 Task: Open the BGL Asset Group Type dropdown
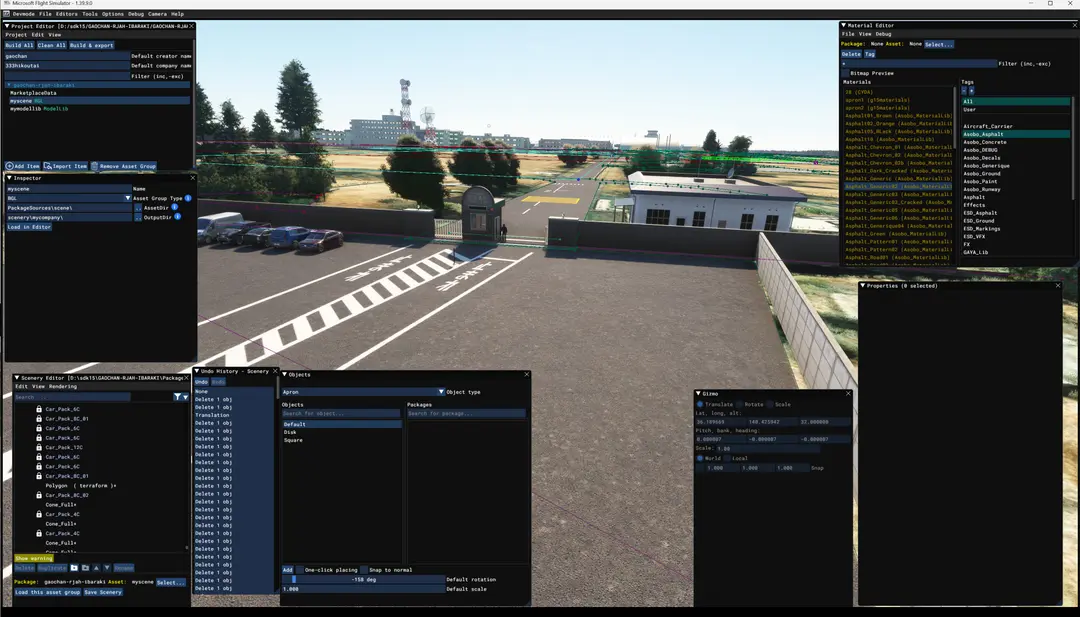coord(68,198)
